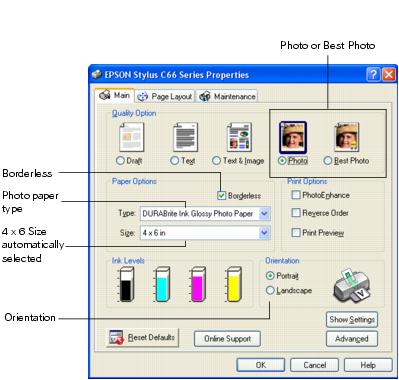Enable the Reverse Order checkbox

pyautogui.click(x=296, y=213)
